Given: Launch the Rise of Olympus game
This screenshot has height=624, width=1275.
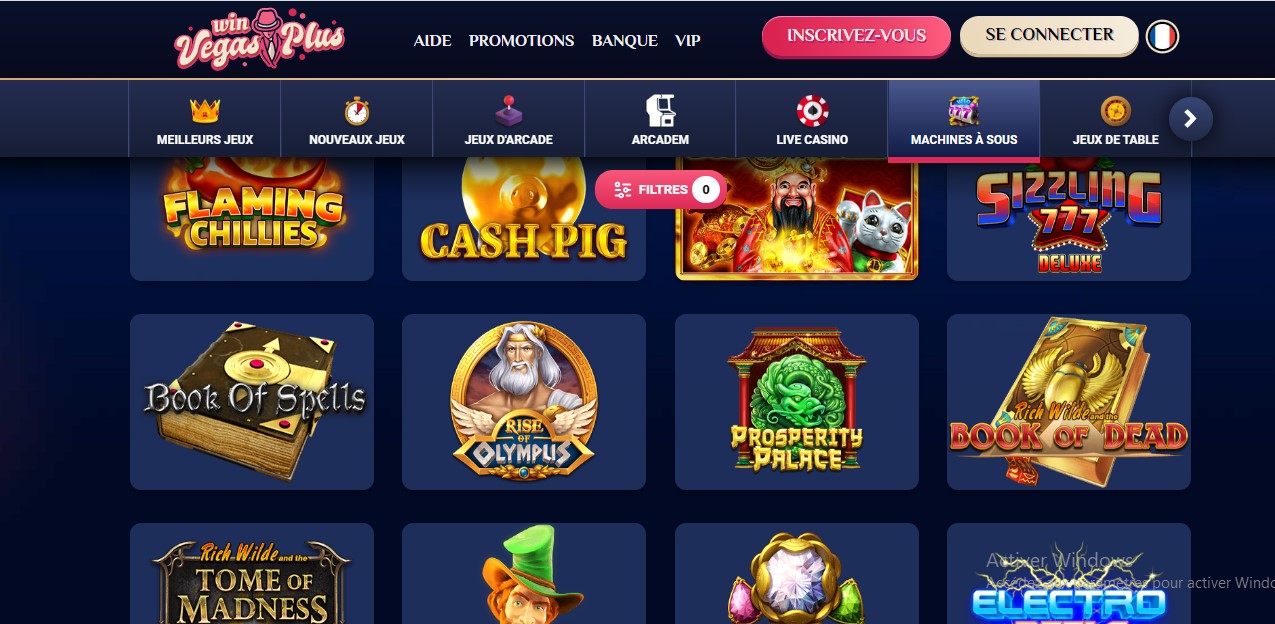Looking at the screenshot, I should [524, 402].
